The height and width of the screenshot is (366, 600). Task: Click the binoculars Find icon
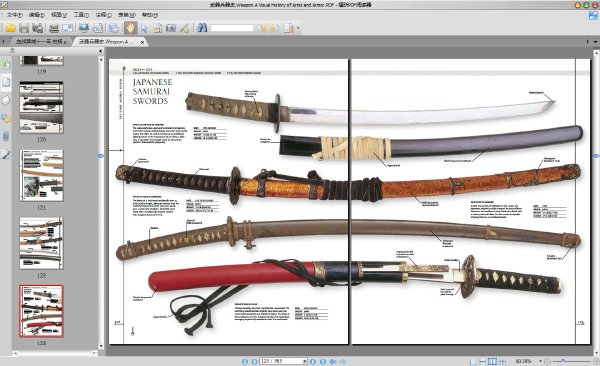pos(202,28)
